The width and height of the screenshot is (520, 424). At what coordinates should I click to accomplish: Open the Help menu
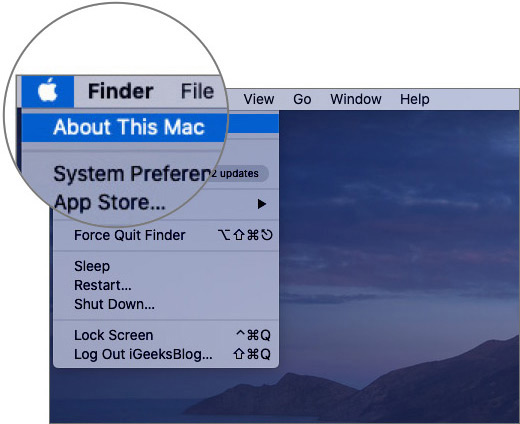click(414, 99)
